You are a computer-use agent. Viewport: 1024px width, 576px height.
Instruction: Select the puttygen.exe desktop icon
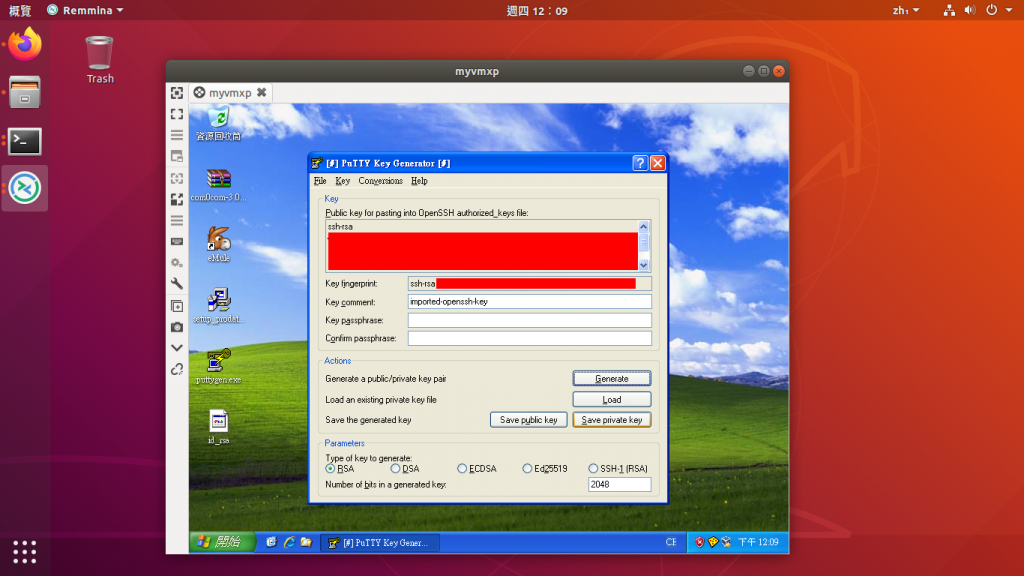[219, 366]
